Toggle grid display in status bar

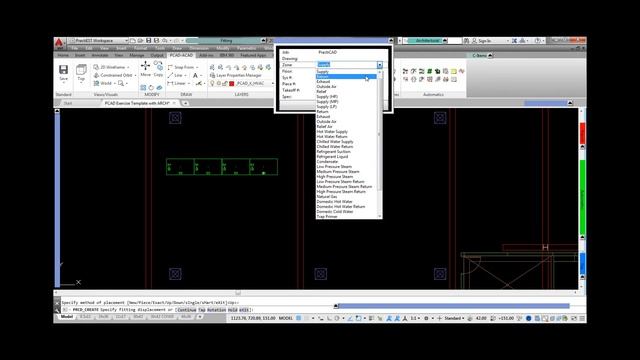coord(299,318)
